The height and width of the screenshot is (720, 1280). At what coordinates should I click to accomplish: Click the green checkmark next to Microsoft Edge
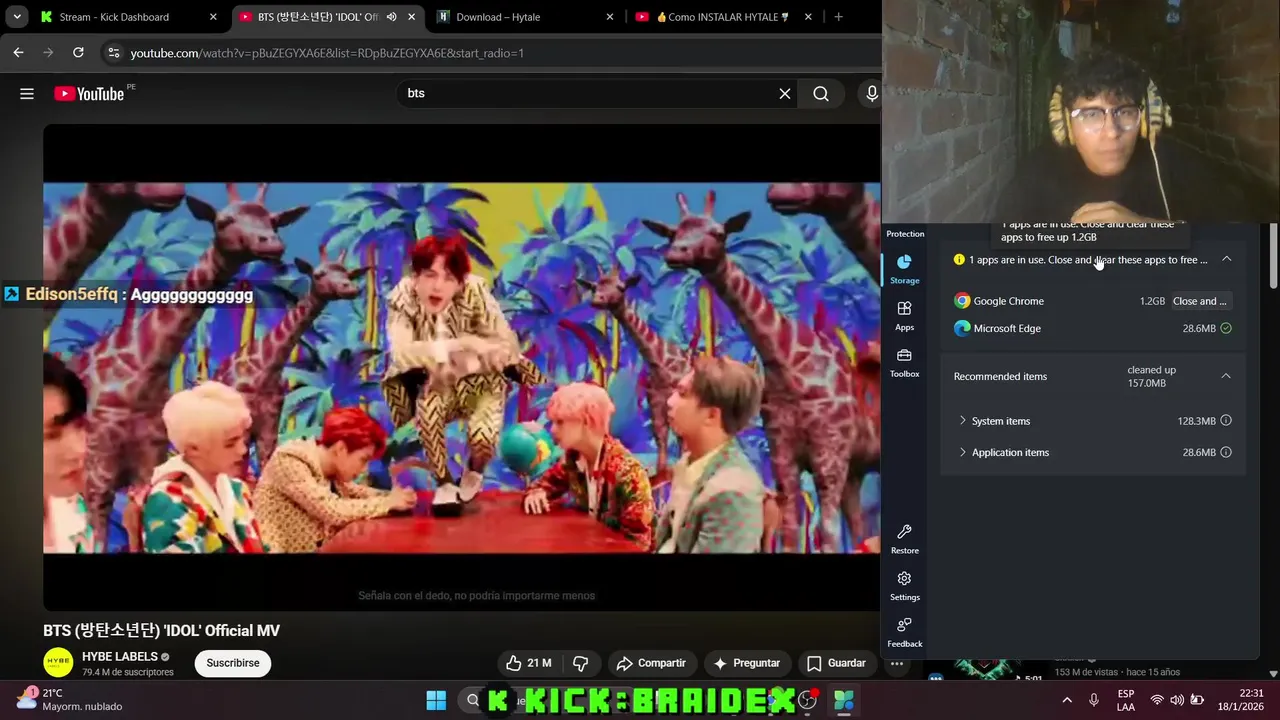1226,328
